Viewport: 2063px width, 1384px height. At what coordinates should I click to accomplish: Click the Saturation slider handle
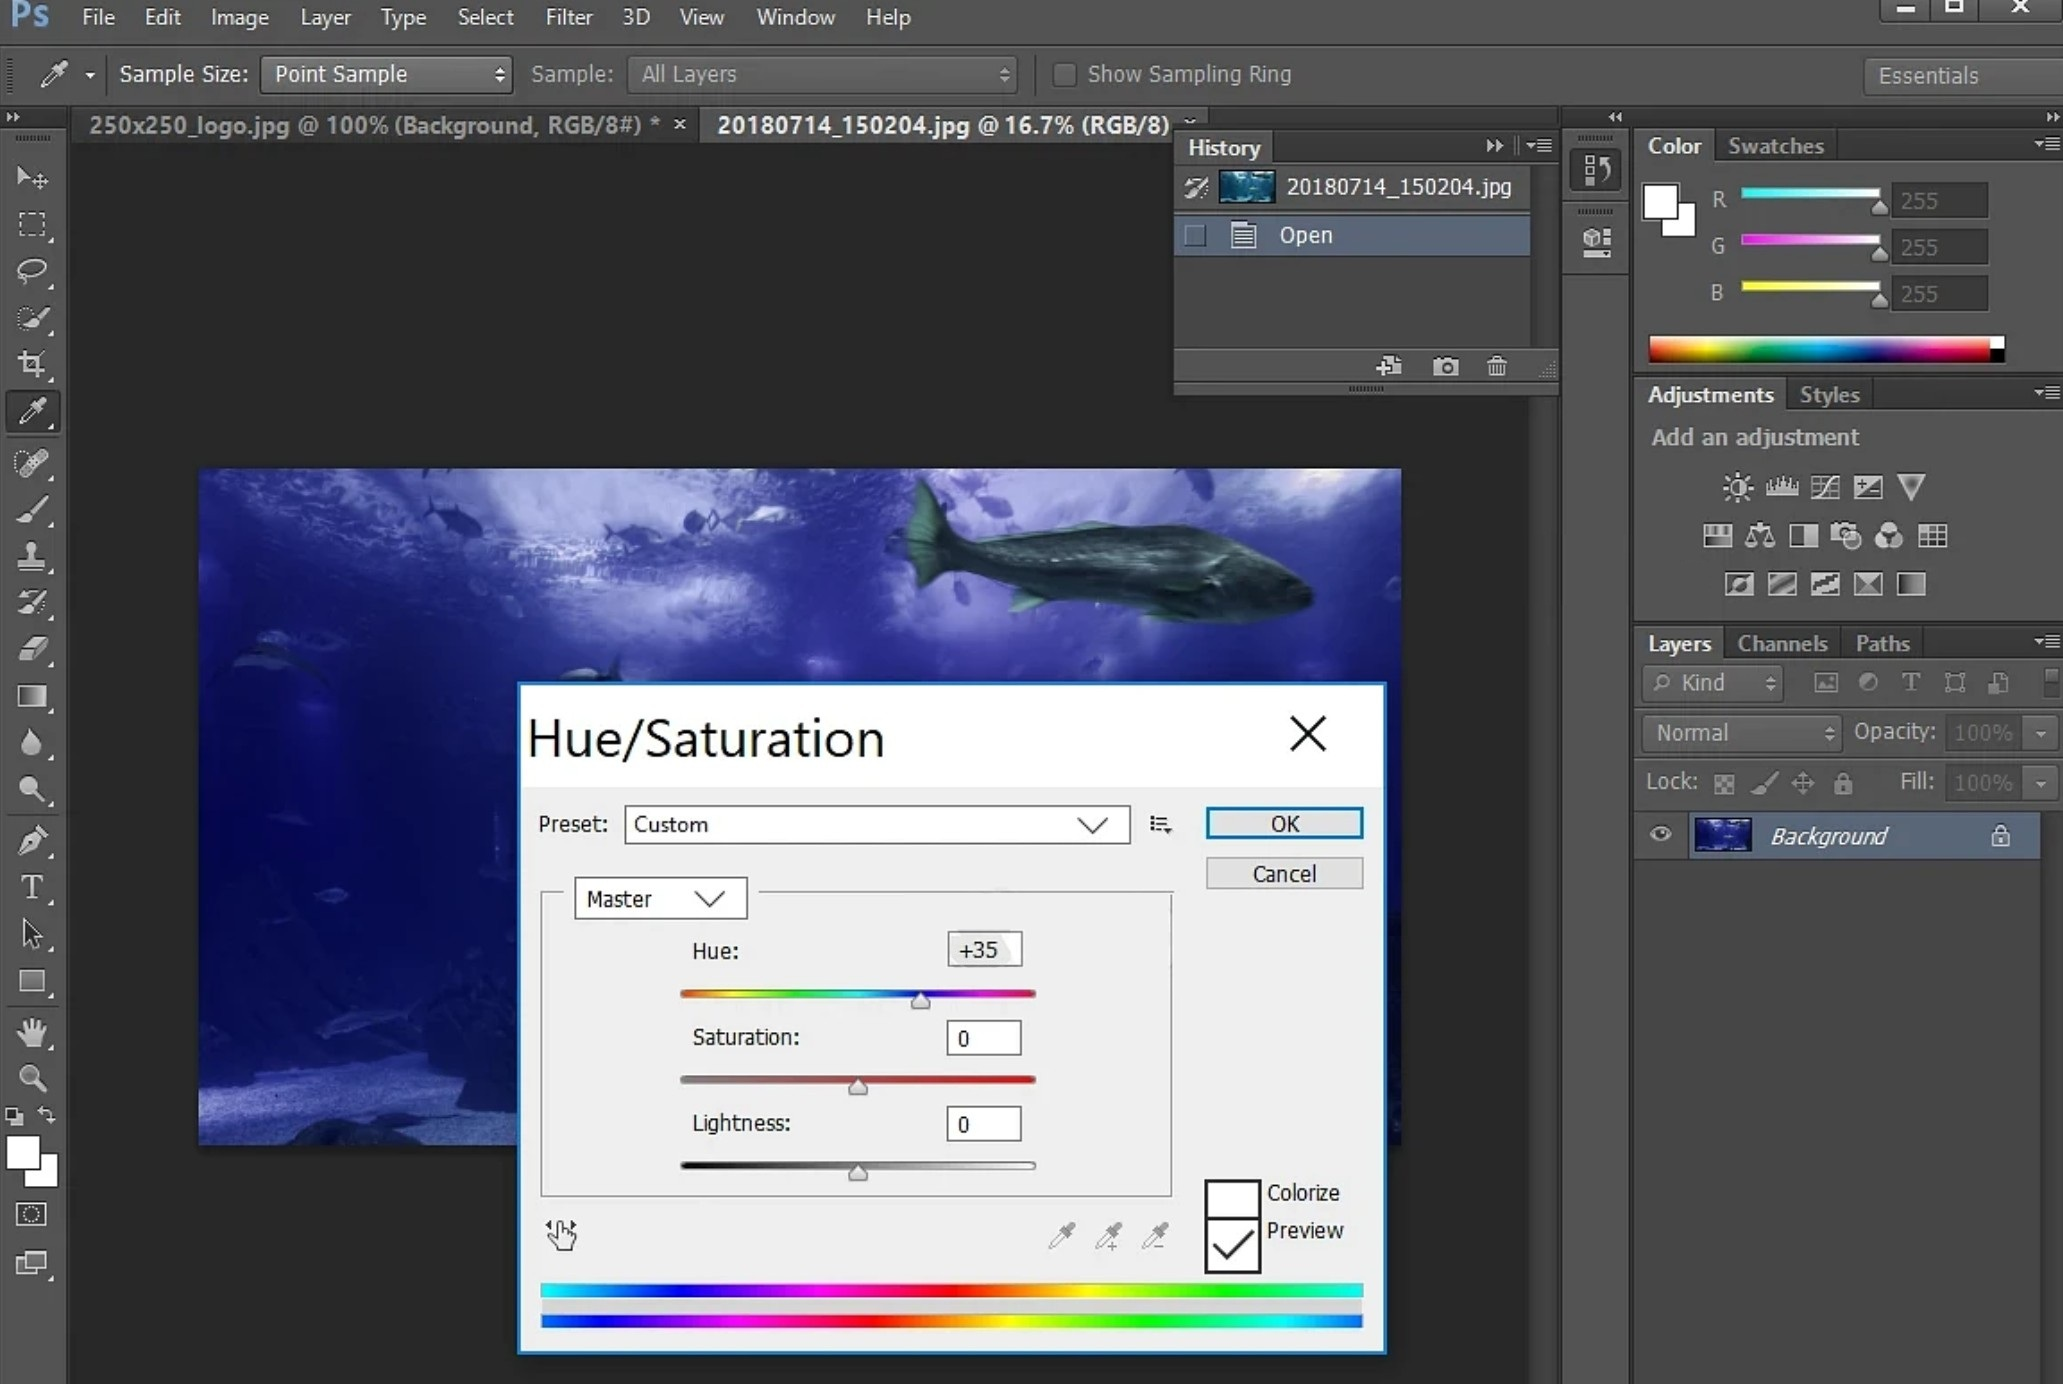click(858, 1086)
